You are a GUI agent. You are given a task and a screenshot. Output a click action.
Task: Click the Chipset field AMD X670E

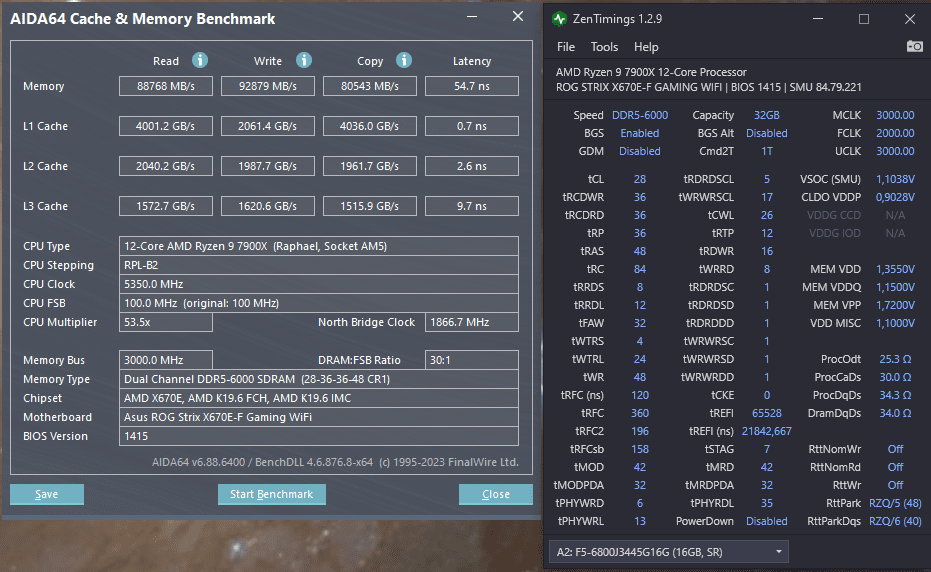319,398
